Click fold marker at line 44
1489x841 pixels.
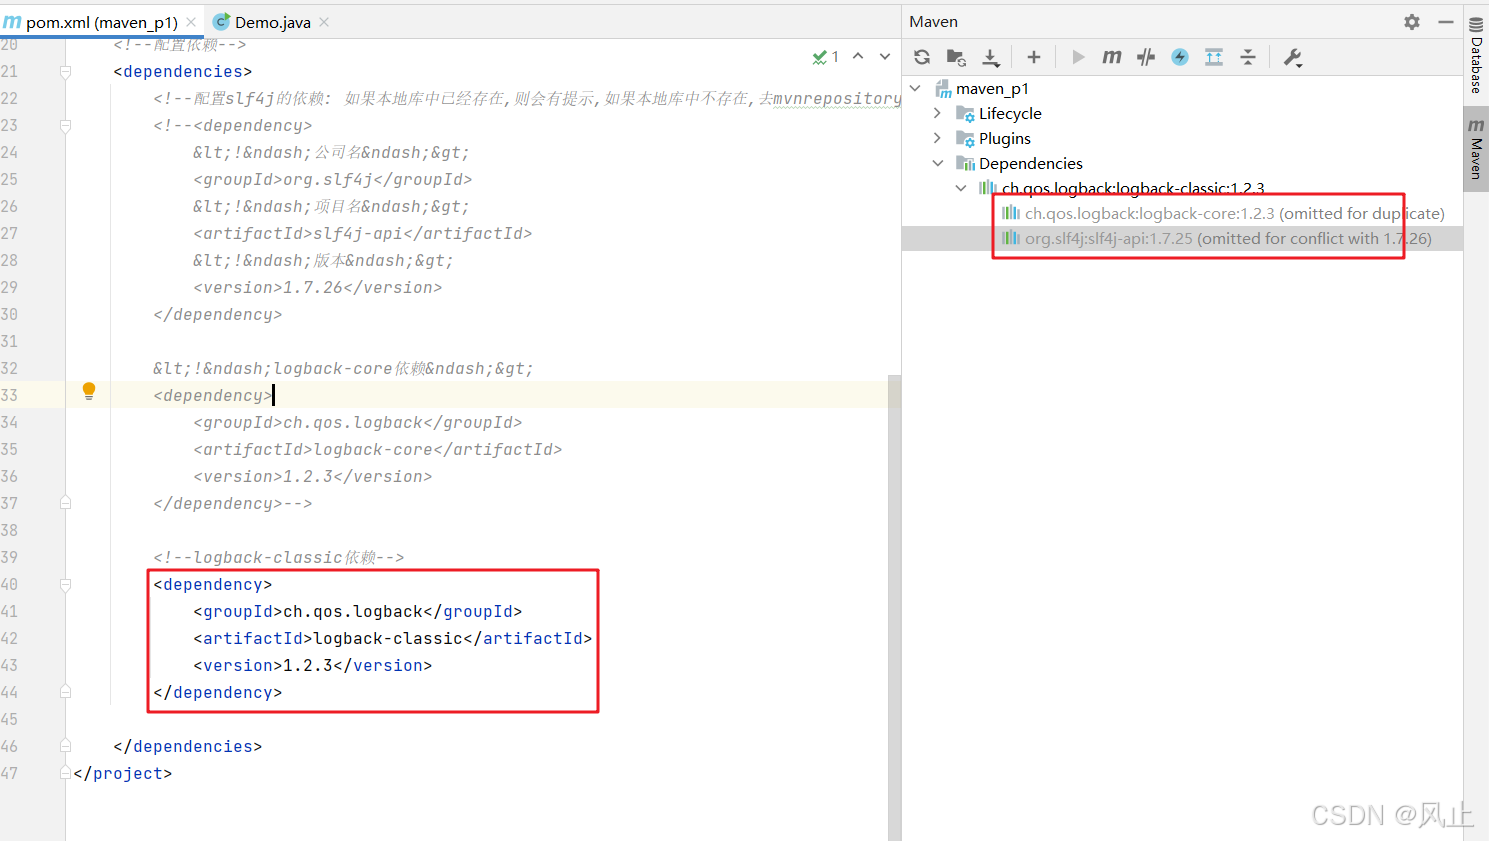point(65,692)
